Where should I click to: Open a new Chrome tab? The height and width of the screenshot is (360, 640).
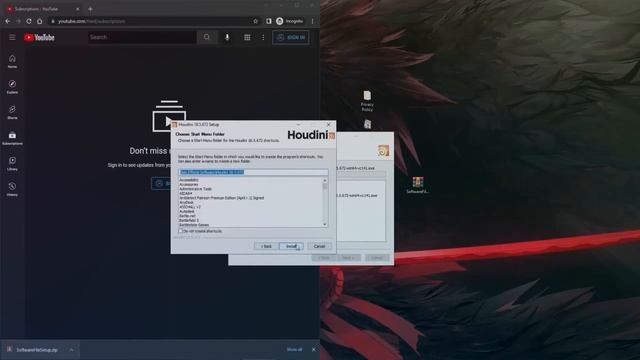[x=90, y=9]
